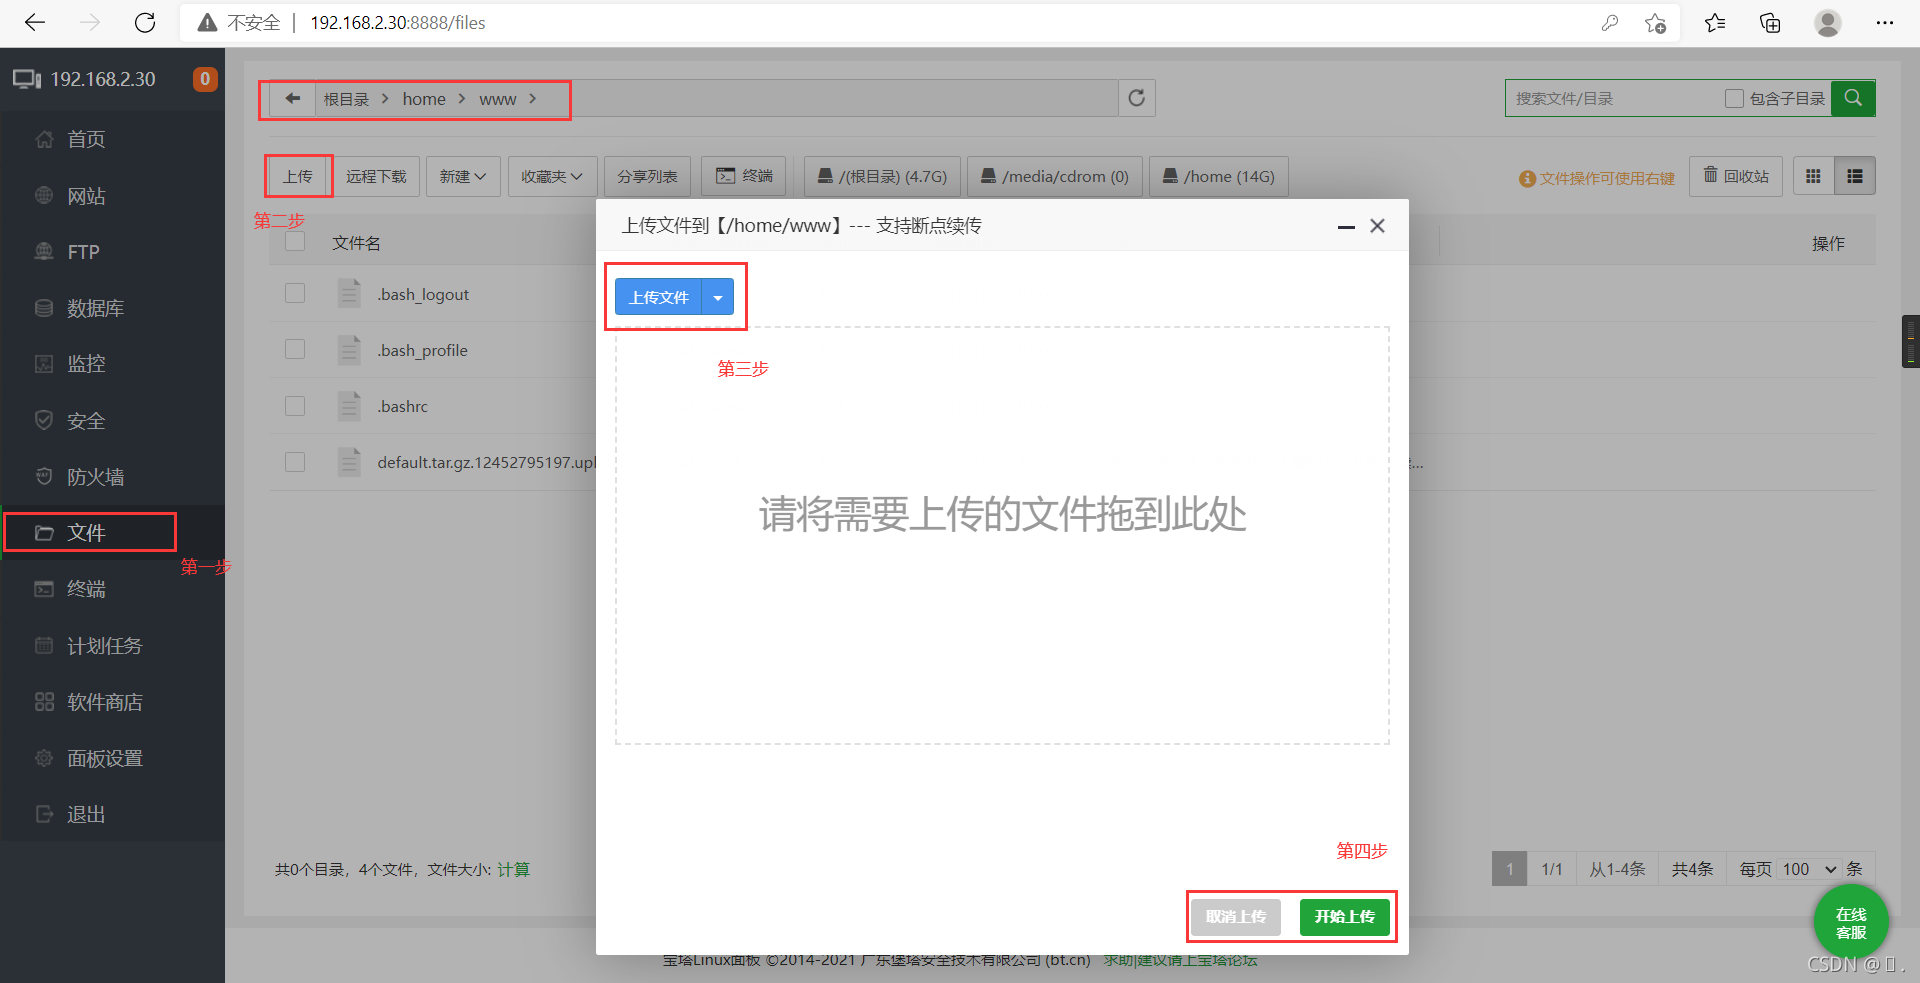Click the browser forward arrow
The width and height of the screenshot is (1920, 983).
click(x=90, y=22)
